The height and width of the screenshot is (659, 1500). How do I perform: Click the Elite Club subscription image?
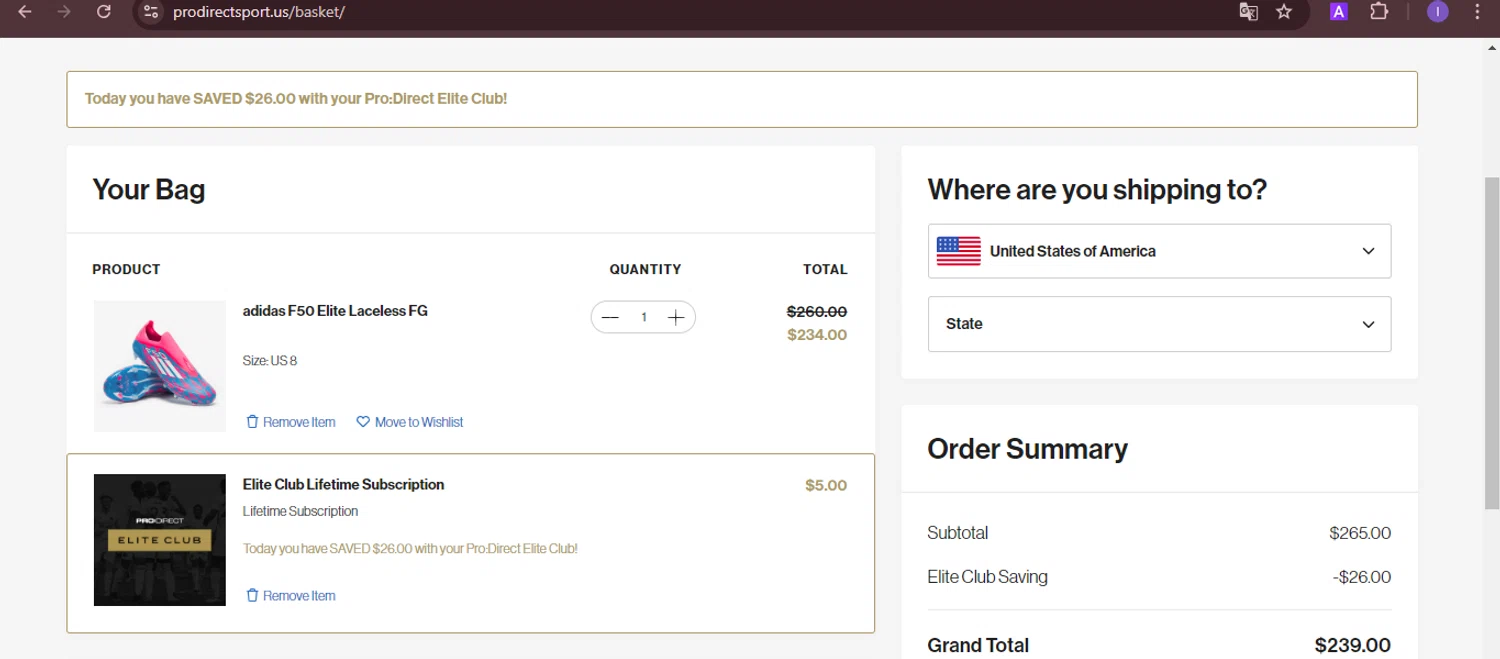click(x=160, y=540)
